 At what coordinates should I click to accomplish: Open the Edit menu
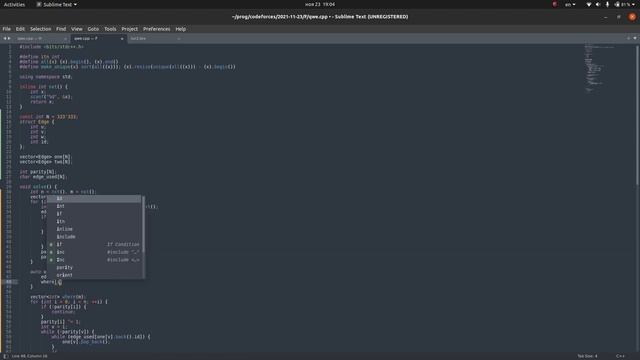[20, 29]
